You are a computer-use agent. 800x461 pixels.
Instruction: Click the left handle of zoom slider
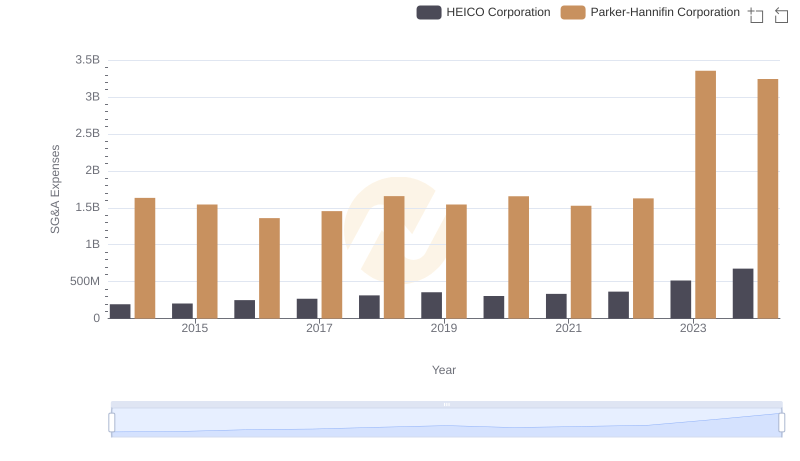[112, 423]
